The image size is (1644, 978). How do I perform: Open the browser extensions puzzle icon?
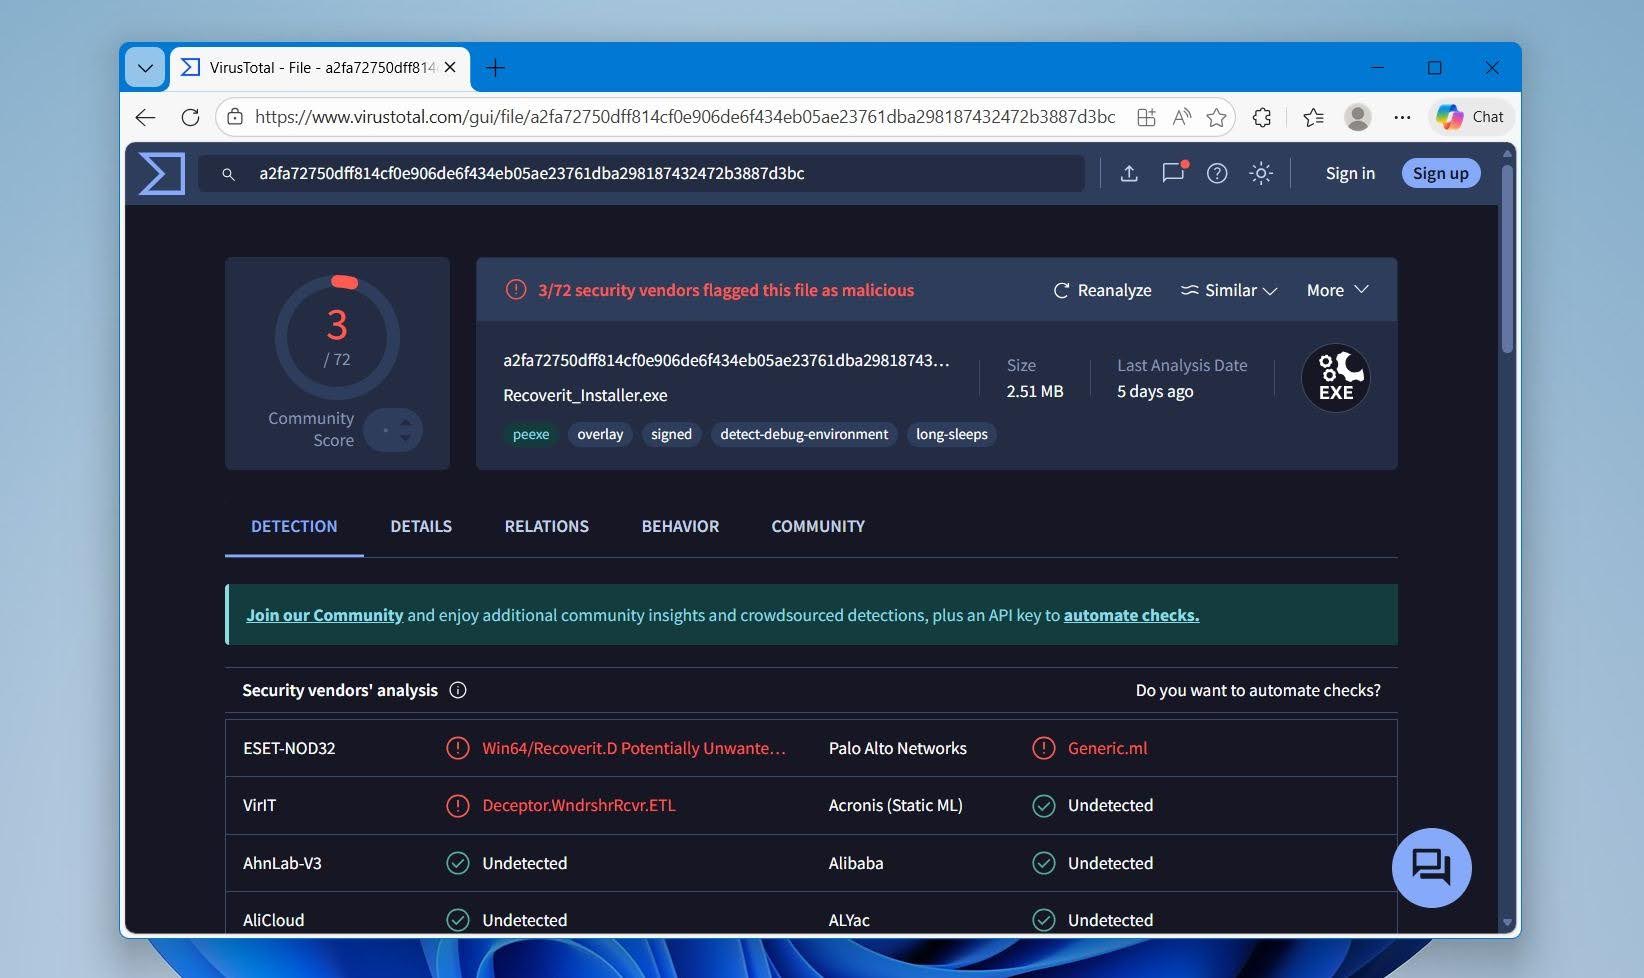coord(1262,117)
